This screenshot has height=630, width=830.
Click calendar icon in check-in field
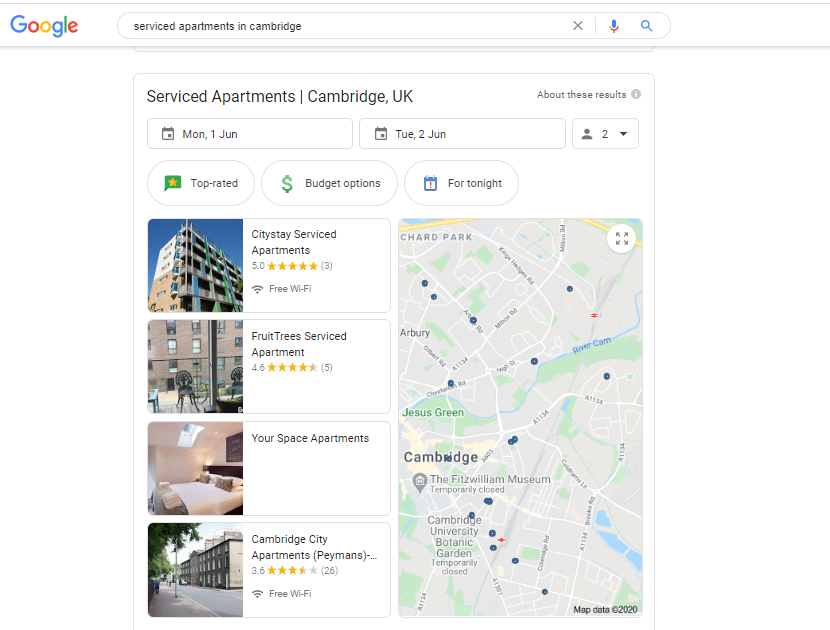click(168, 133)
